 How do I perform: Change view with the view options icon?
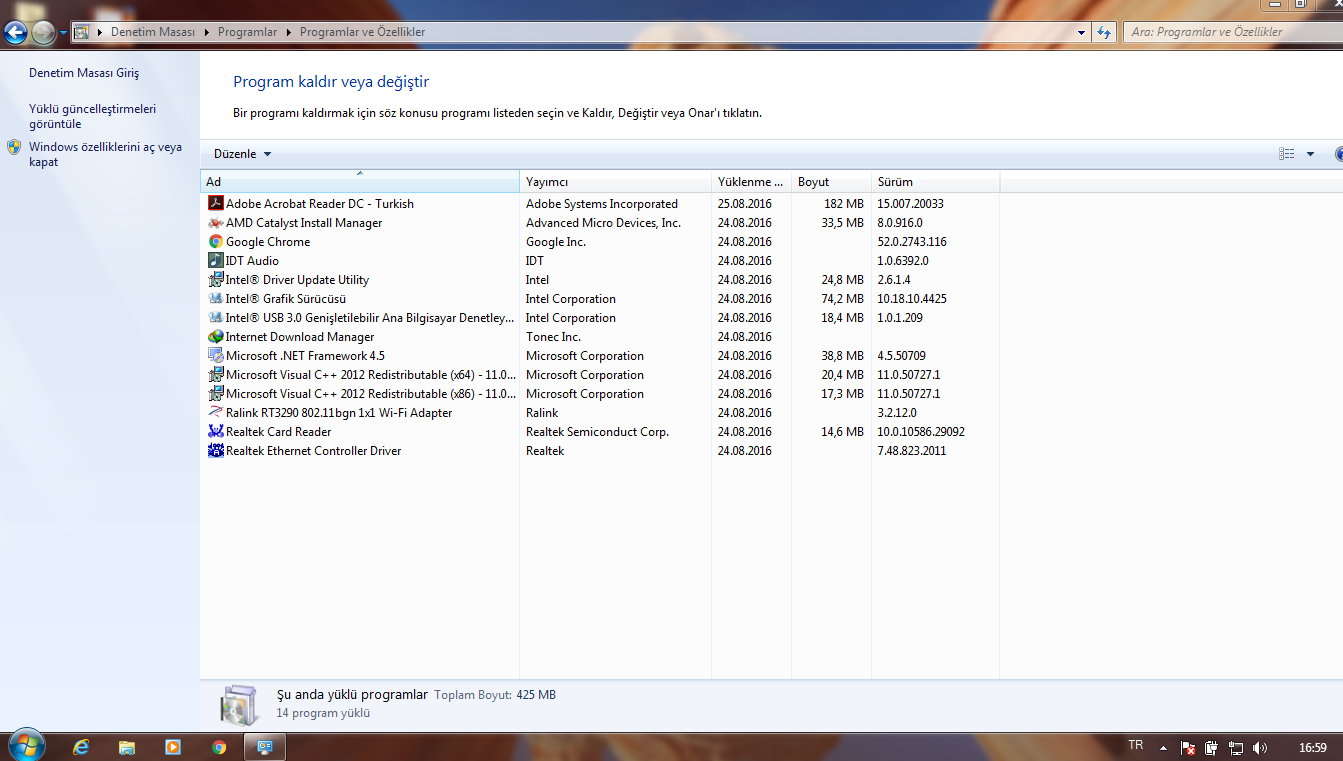pyautogui.click(x=1287, y=154)
